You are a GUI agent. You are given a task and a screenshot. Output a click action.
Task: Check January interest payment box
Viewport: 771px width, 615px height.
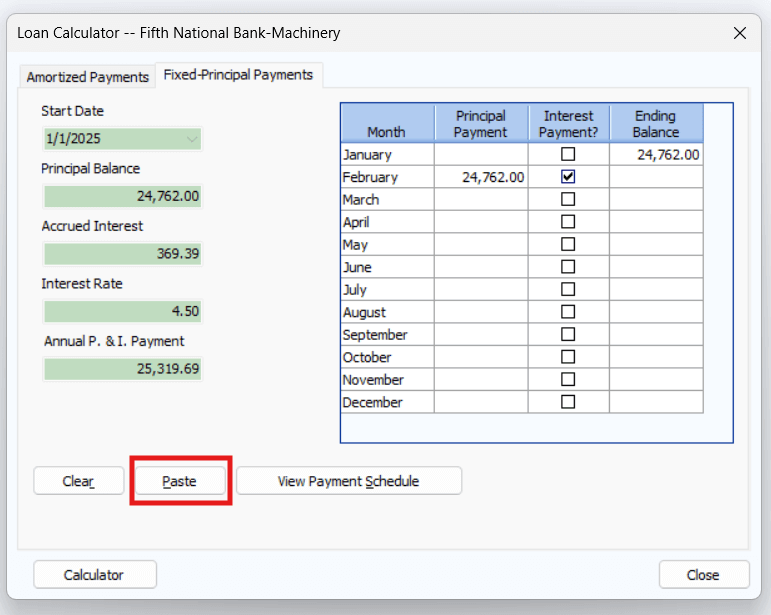[568, 154]
